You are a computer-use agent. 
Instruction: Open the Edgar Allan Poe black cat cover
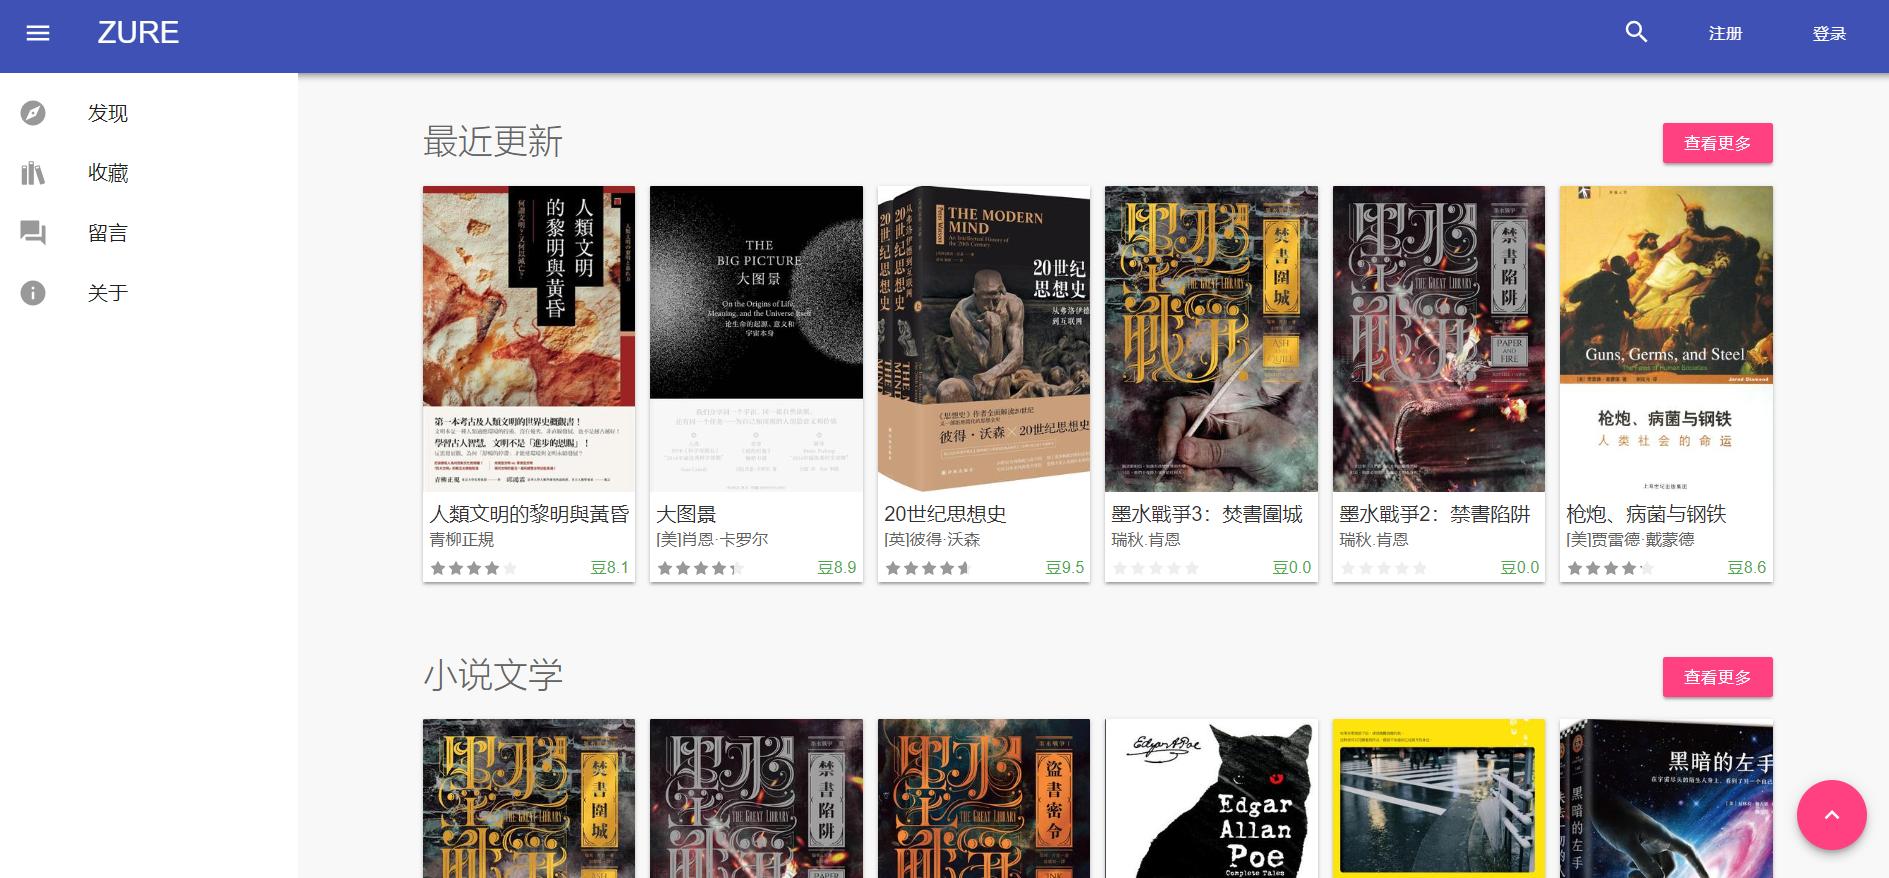coord(1211,798)
